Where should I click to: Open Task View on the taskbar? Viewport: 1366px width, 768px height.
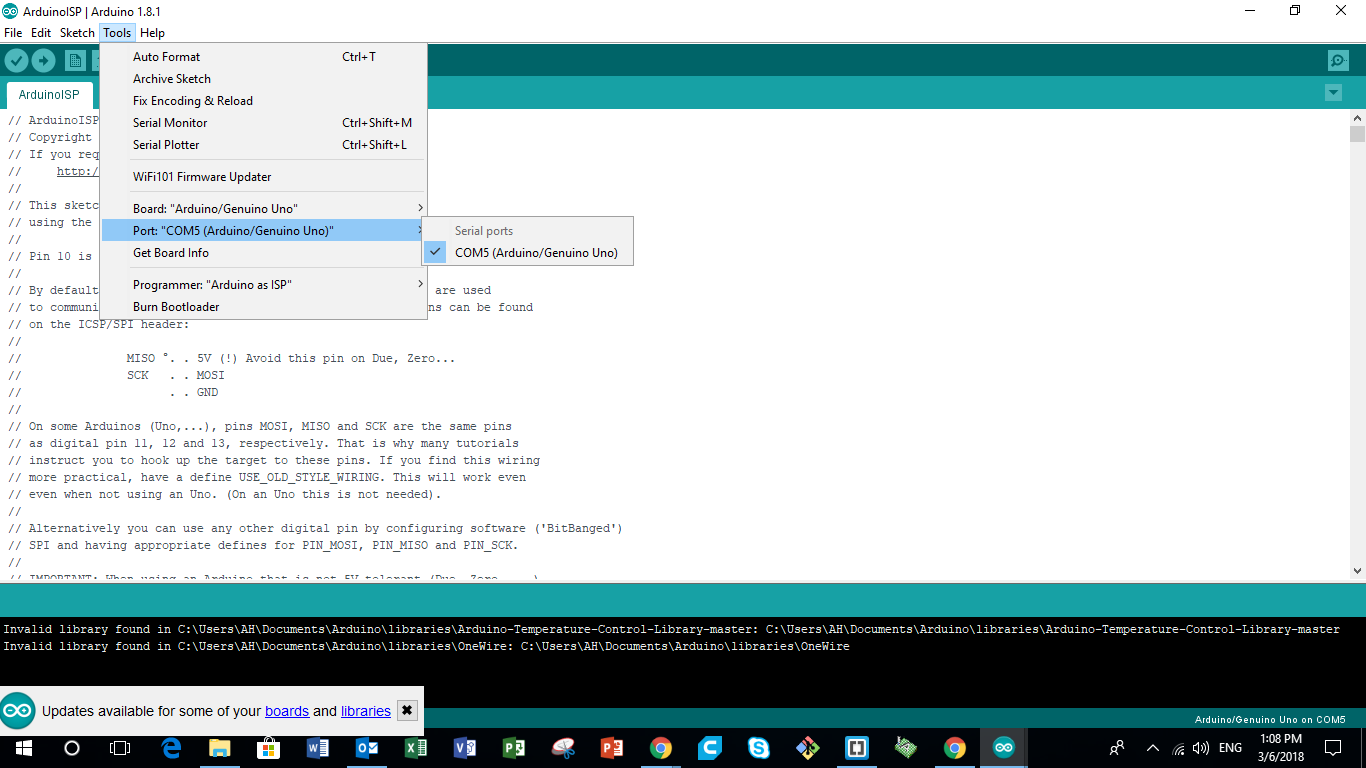(x=119, y=748)
